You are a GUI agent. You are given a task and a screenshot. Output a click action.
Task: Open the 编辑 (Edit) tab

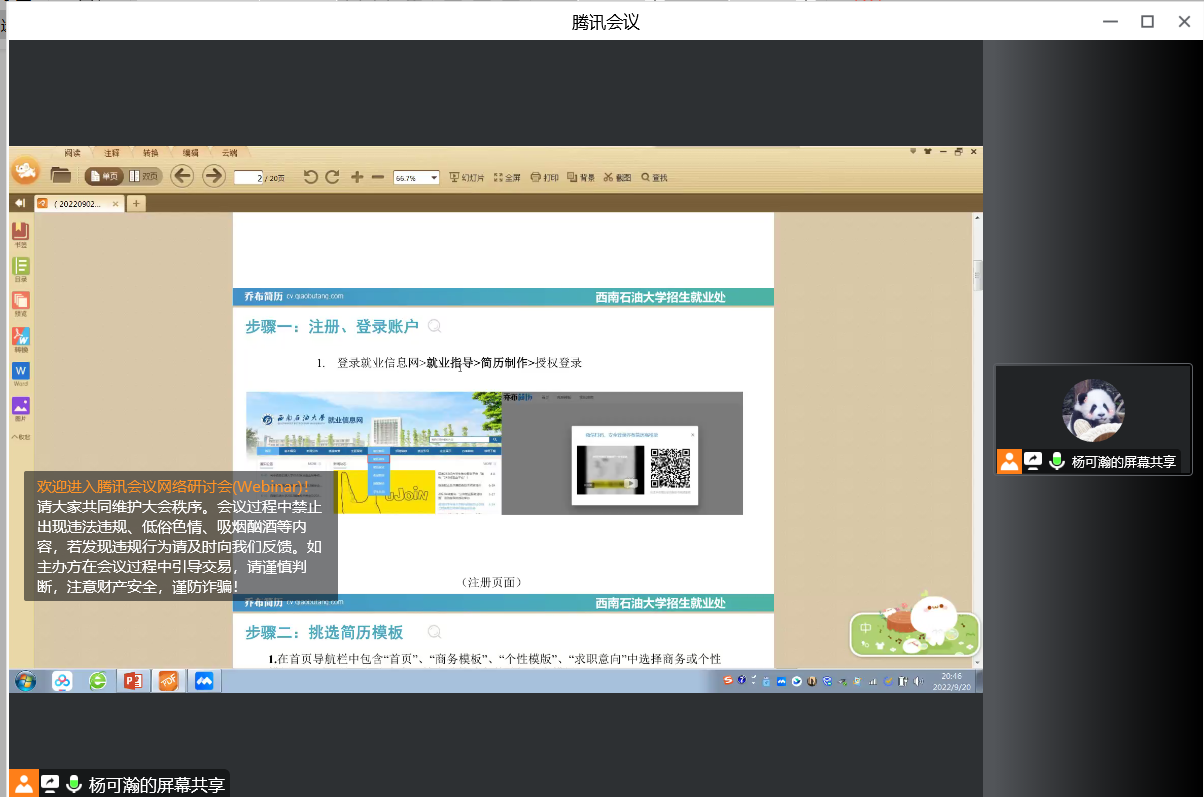tap(190, 153)
